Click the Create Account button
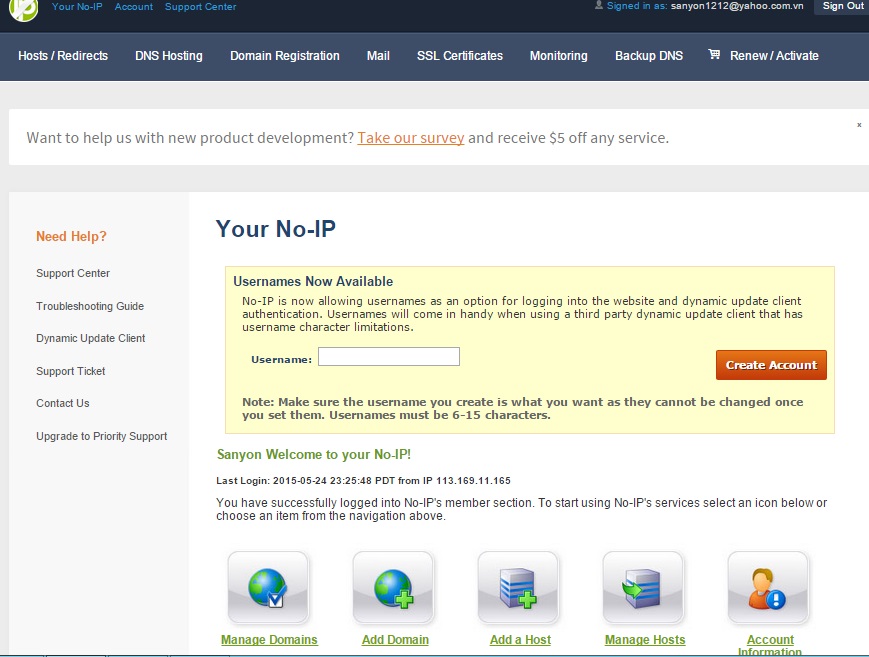This screenshot has width=869, height=657. pos(771,365)
